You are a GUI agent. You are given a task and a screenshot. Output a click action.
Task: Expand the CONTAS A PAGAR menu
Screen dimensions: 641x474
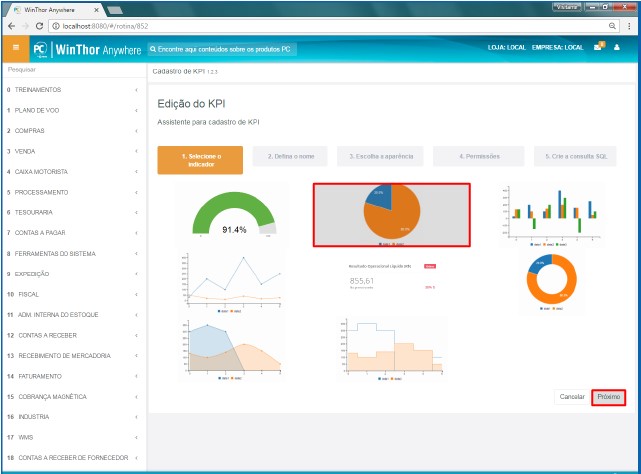coord(74,233)
